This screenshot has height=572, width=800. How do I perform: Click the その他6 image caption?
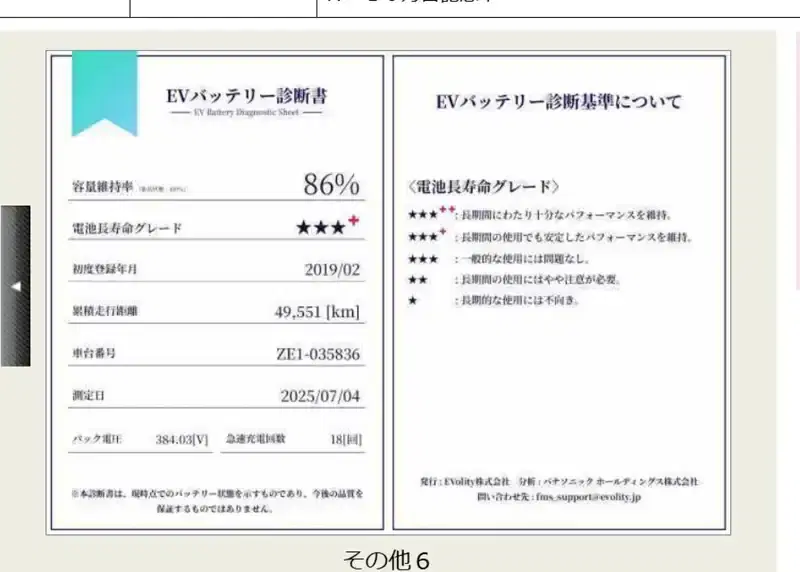386,560
